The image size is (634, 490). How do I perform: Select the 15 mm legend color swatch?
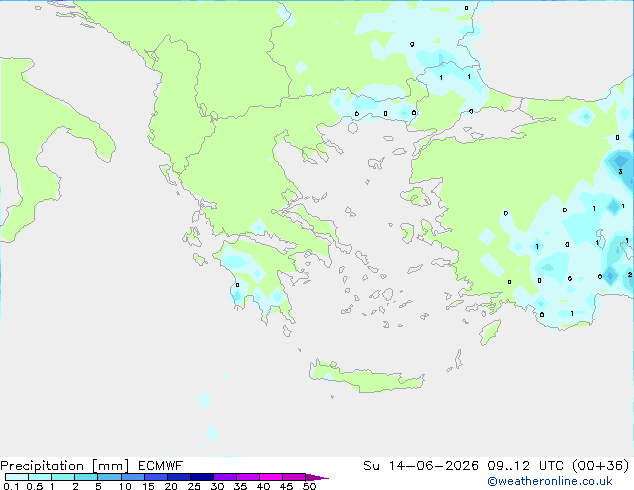point(155,477)
